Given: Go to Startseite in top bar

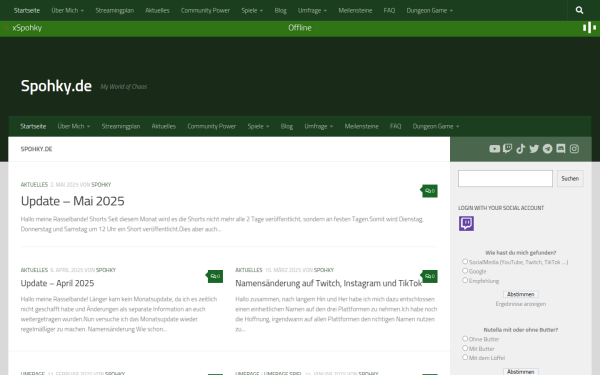Looking at the screenshot, I should 27,10.
